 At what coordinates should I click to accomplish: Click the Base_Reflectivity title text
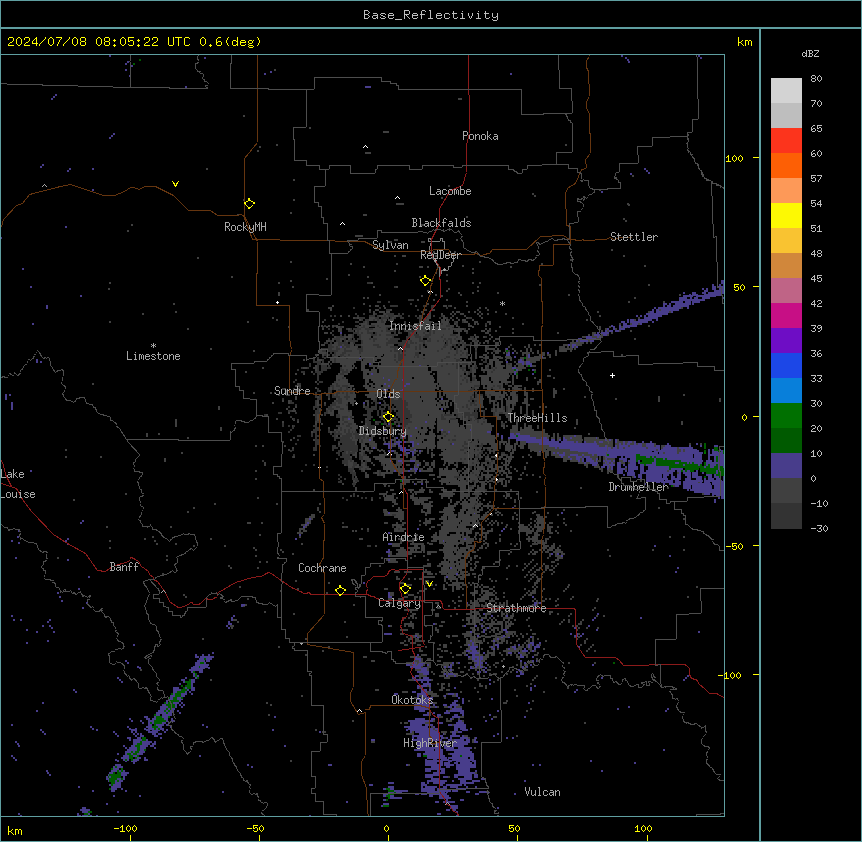pos(431,15)
